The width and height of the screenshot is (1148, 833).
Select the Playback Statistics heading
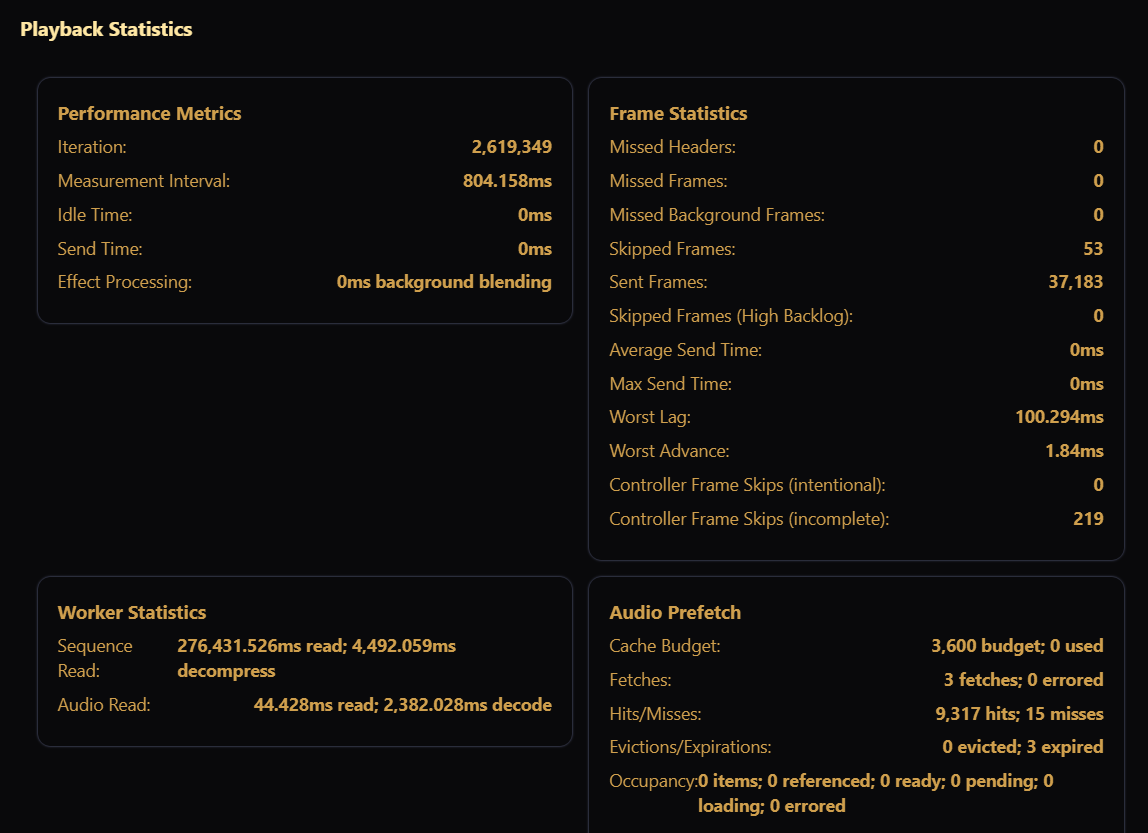106,29
